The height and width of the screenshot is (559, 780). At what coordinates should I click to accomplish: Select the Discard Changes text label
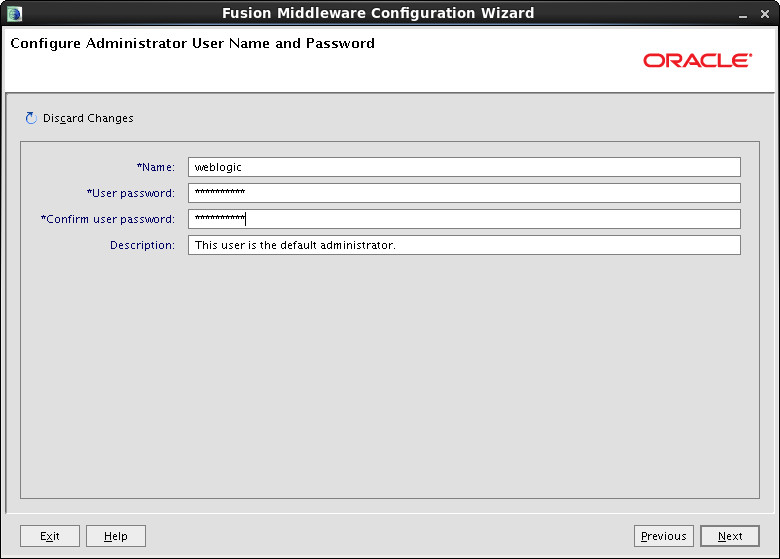[x=88, y=118]
